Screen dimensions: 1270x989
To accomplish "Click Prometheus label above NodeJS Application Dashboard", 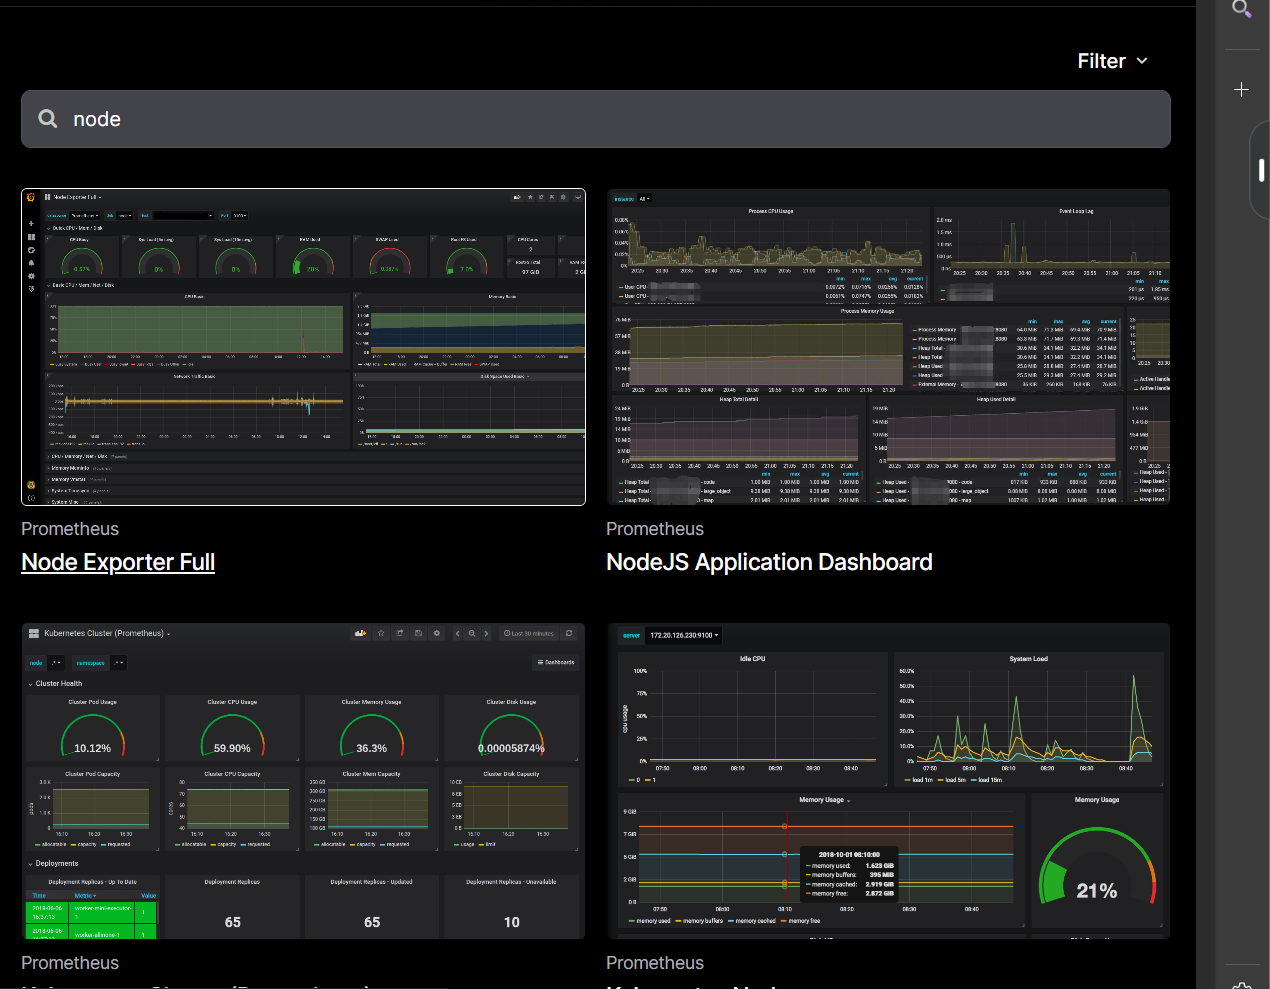I will [655, 529].
